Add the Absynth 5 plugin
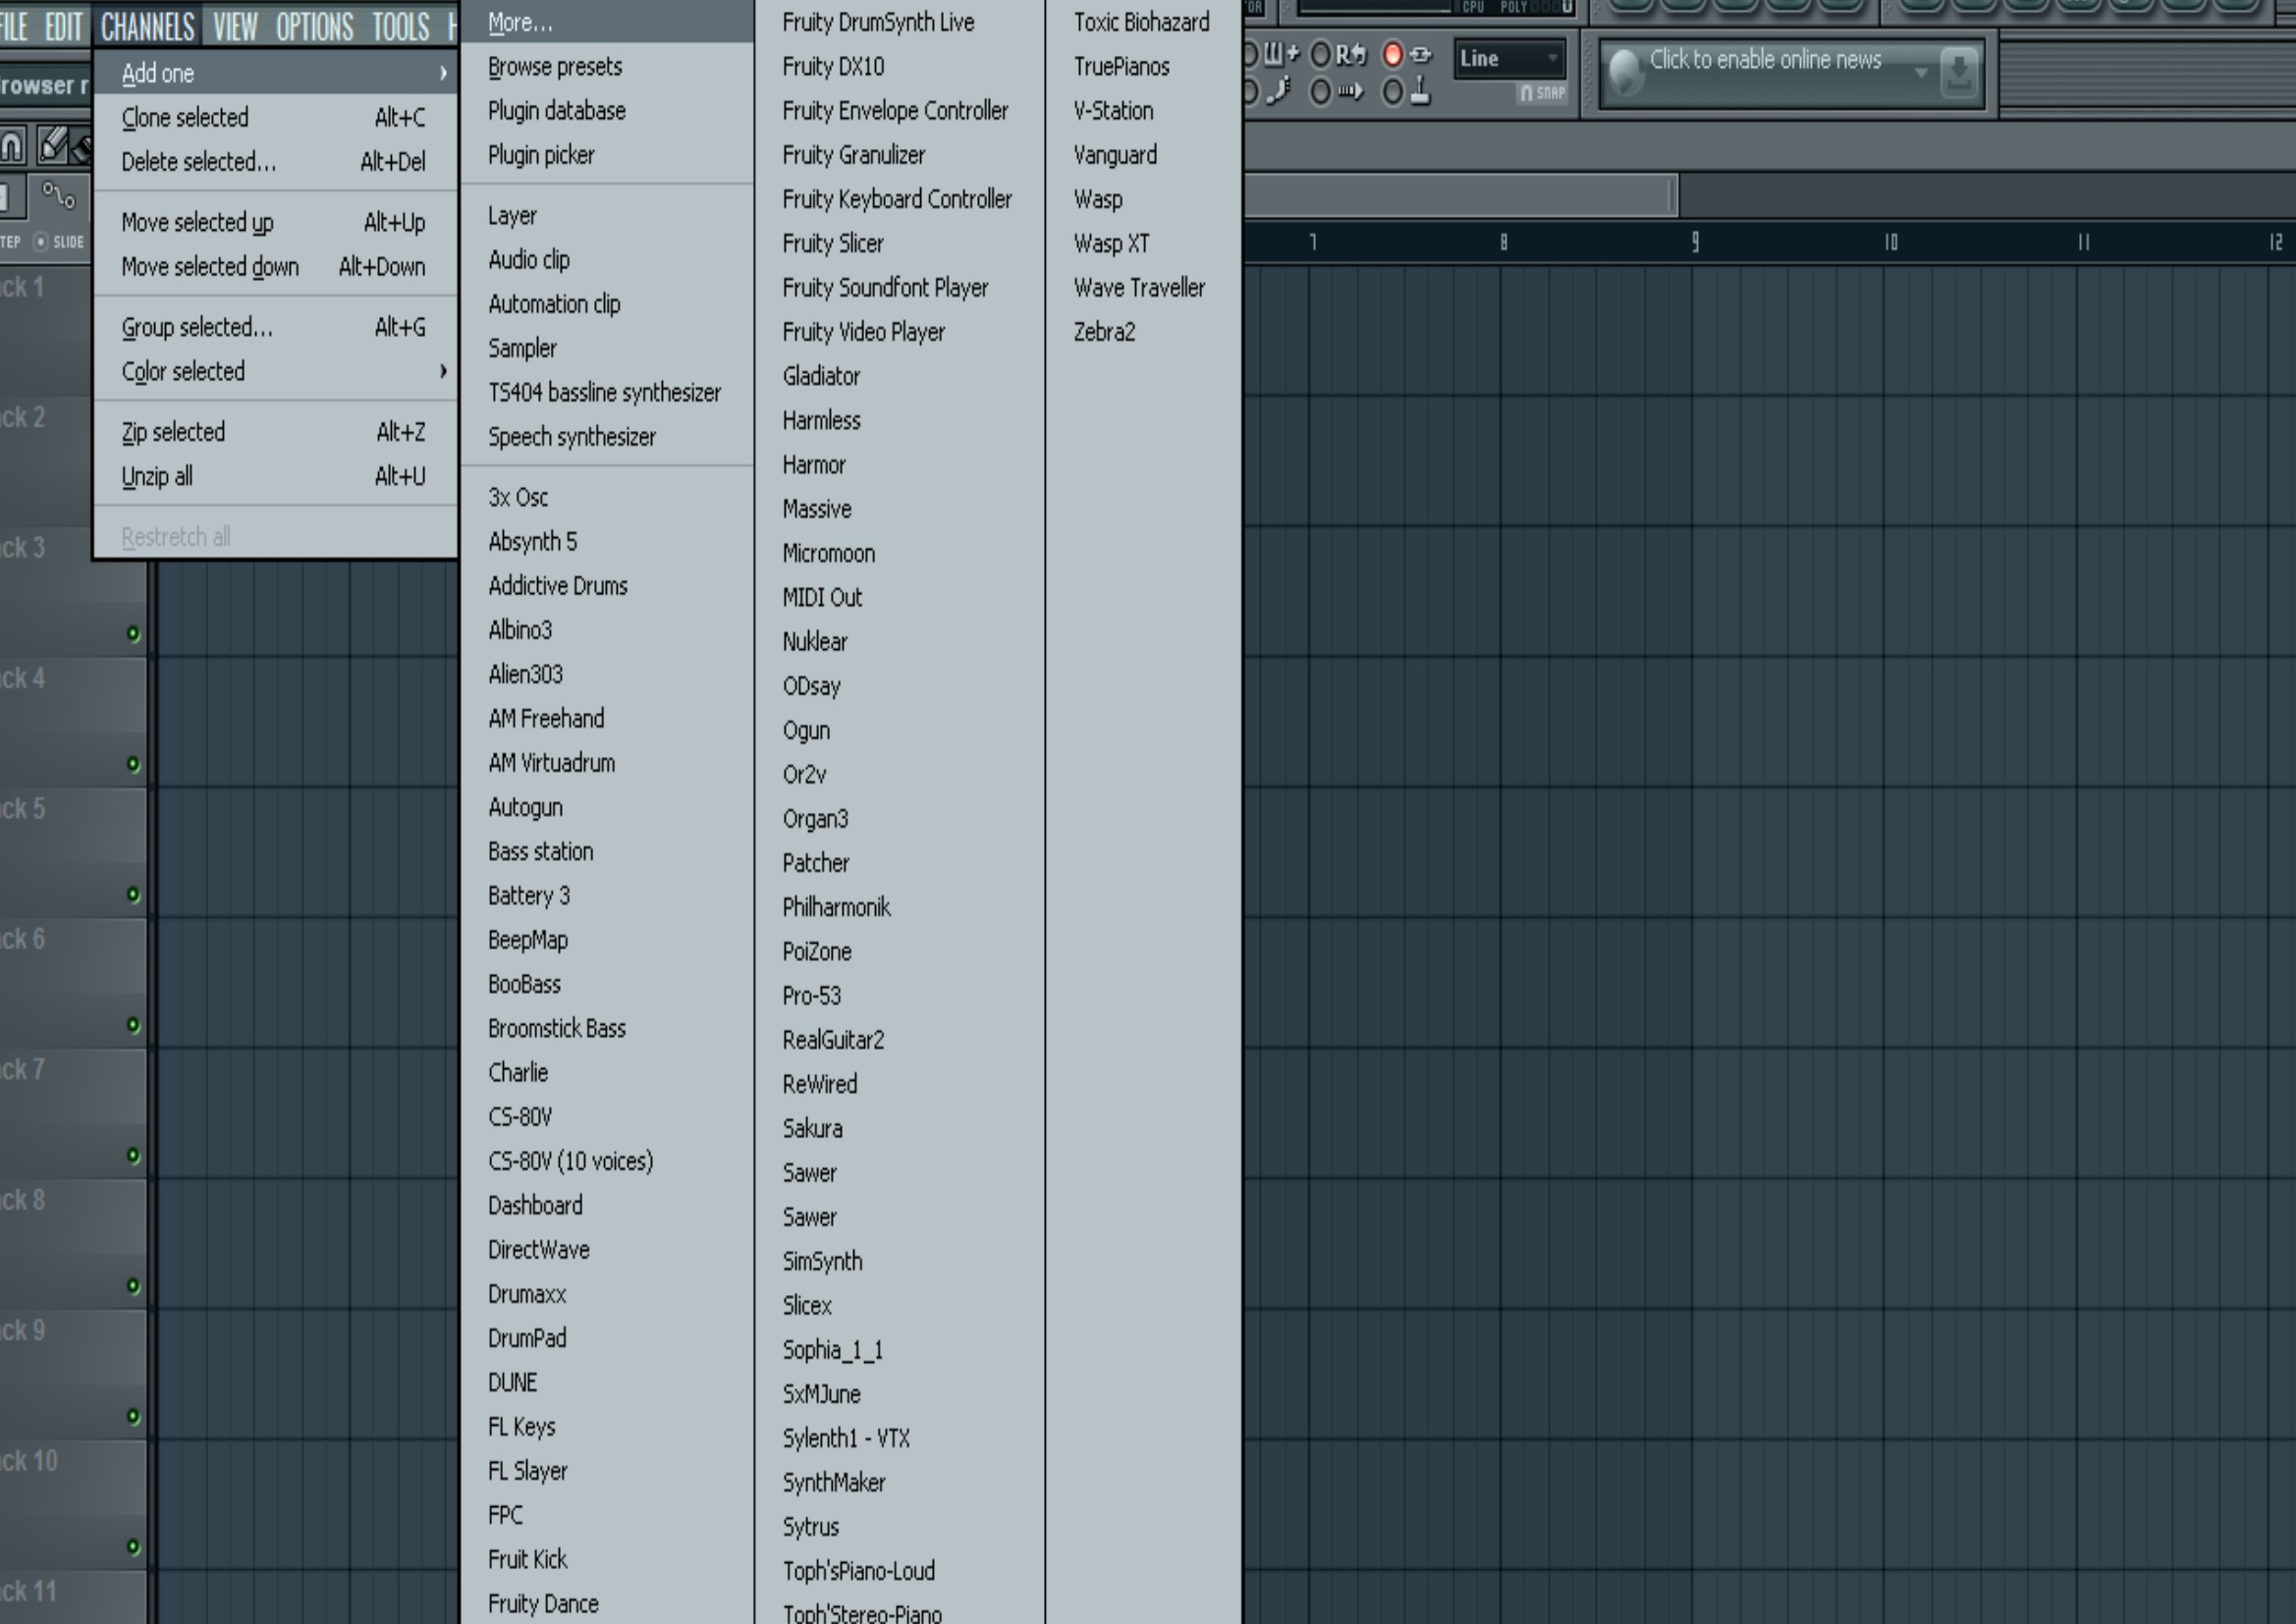Viewport: 2296px width, 1624px height. [608, 541]
